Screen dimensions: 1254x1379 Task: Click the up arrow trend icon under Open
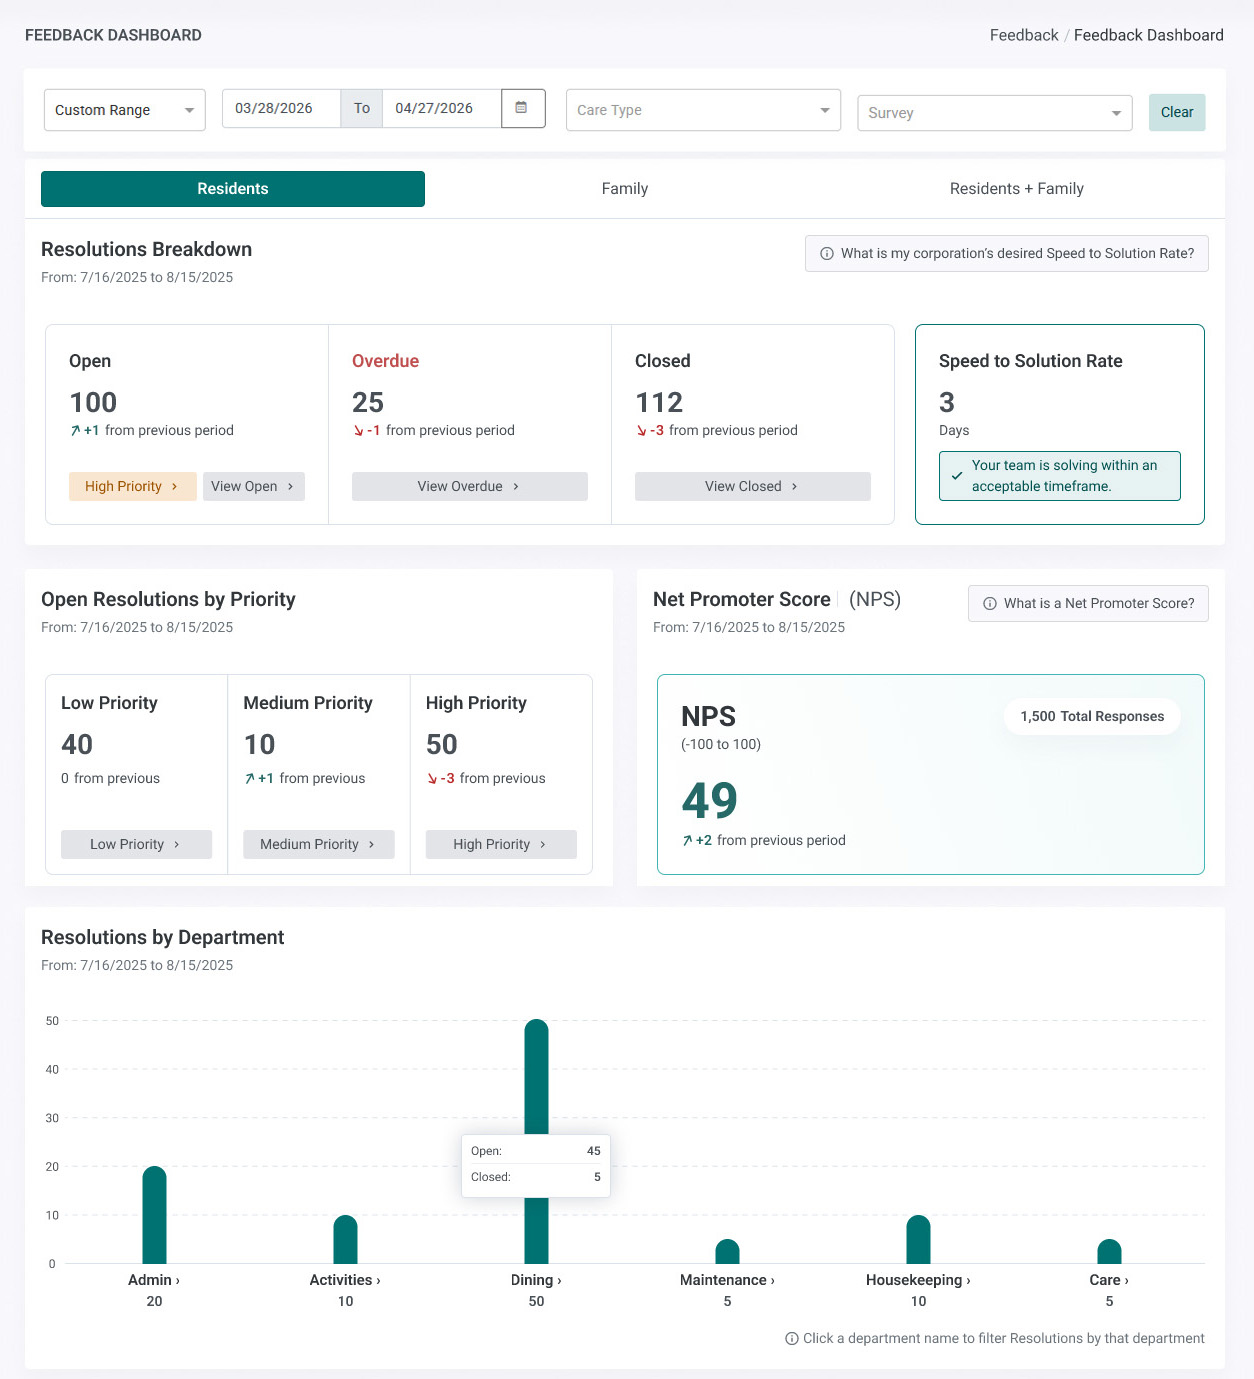click(75, 431)
